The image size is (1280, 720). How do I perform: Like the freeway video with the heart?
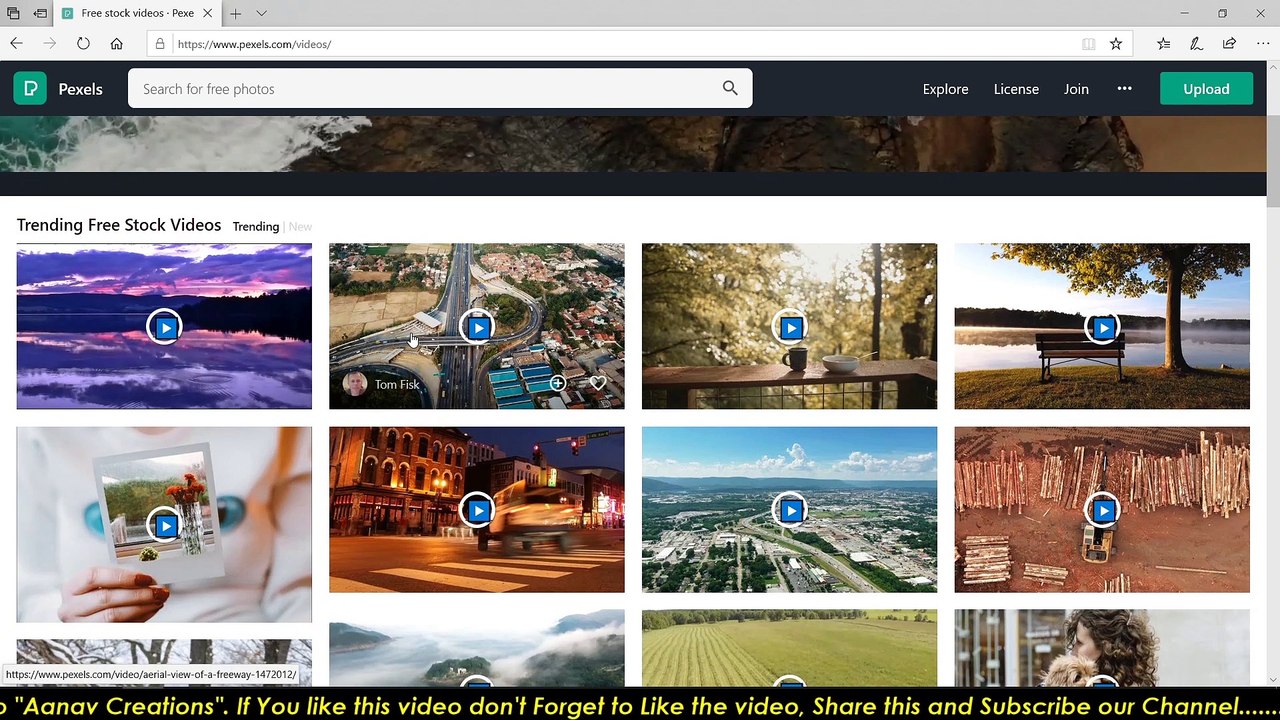pyautogui.click(x=598, y=383)
